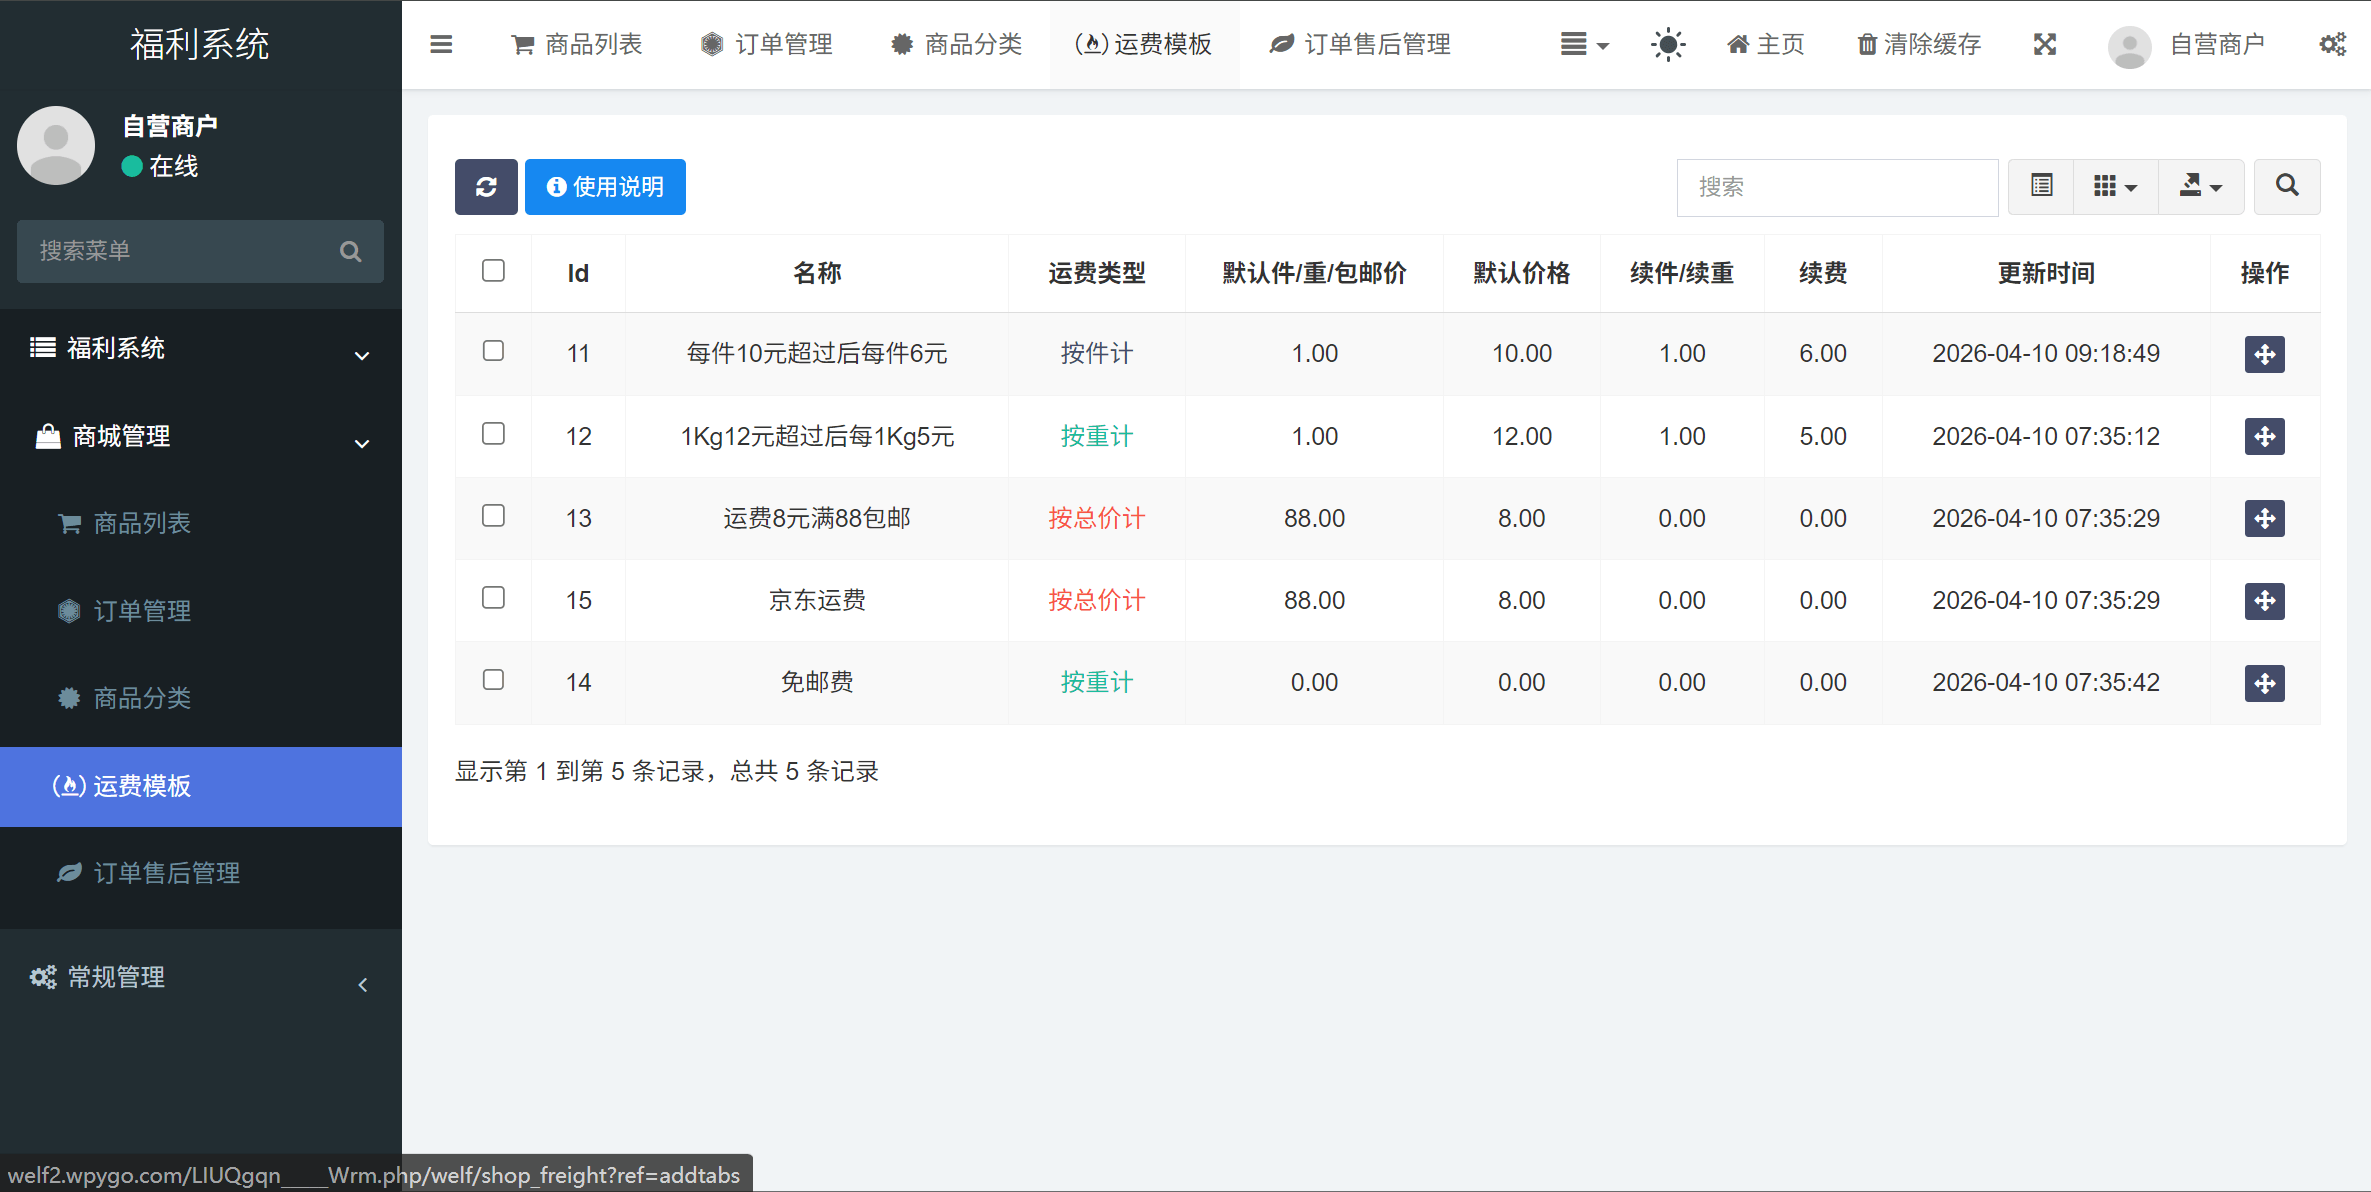Screen dimensions: 2371x1192
Task: Switch to the 商品列表 tab
Action: 577,44
